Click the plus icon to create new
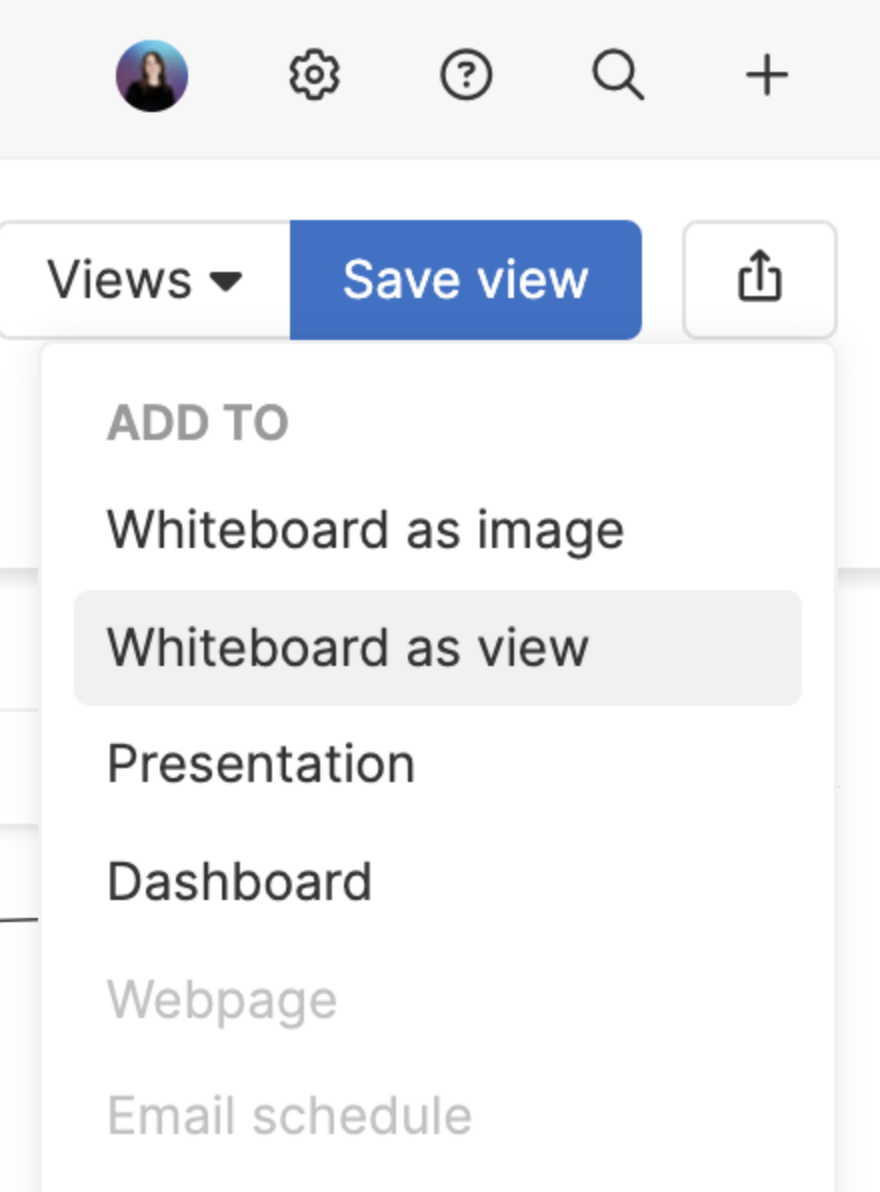This screenshot has height=1192, width=880. point(767,75)
